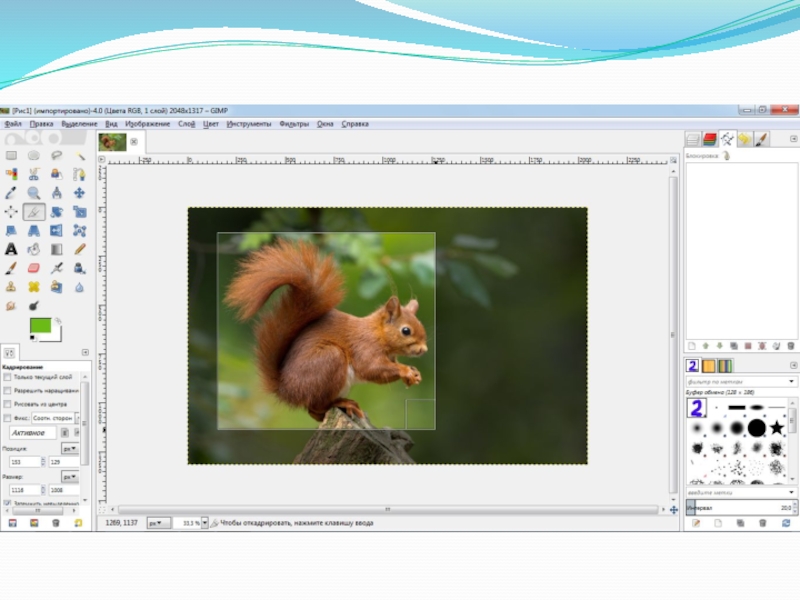Screen dimensions: 800x600
Task: Open the Фильтры menu
Action: [294, 124]
